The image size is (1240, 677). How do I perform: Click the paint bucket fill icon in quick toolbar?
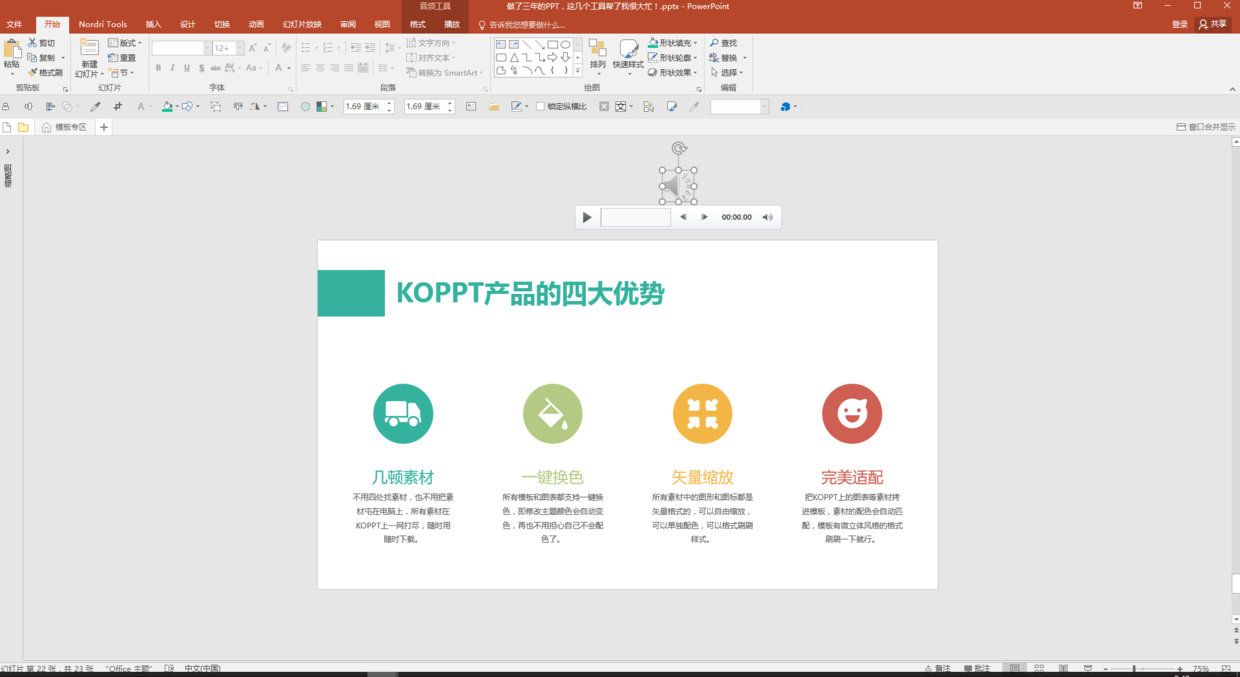168,106
